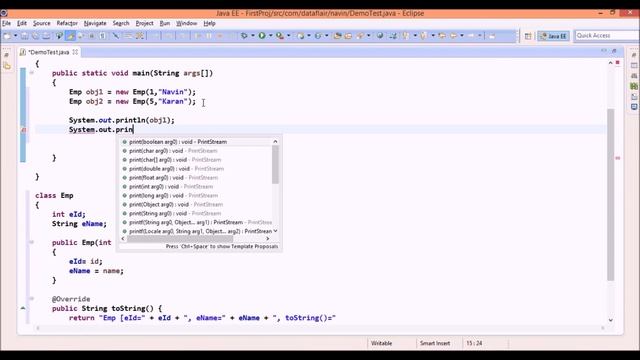Select print(int arg0) proposal
The height and width of the screenshot is (360, 640).
(196, 187)
